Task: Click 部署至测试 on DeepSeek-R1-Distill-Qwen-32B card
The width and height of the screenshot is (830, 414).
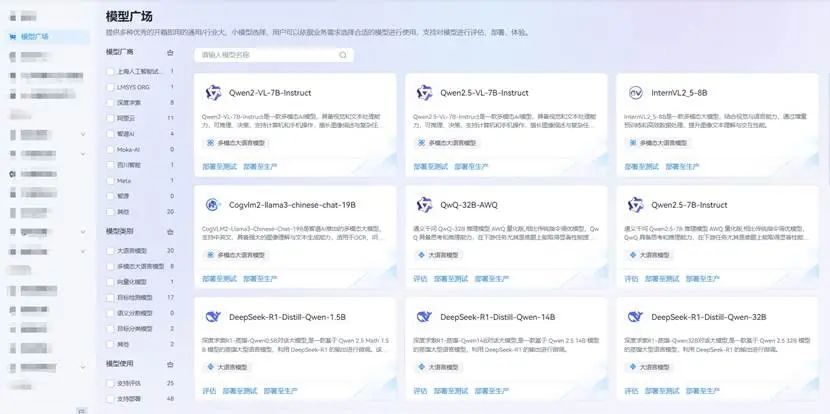Action: pyautogui.click(x=662, y=391)
